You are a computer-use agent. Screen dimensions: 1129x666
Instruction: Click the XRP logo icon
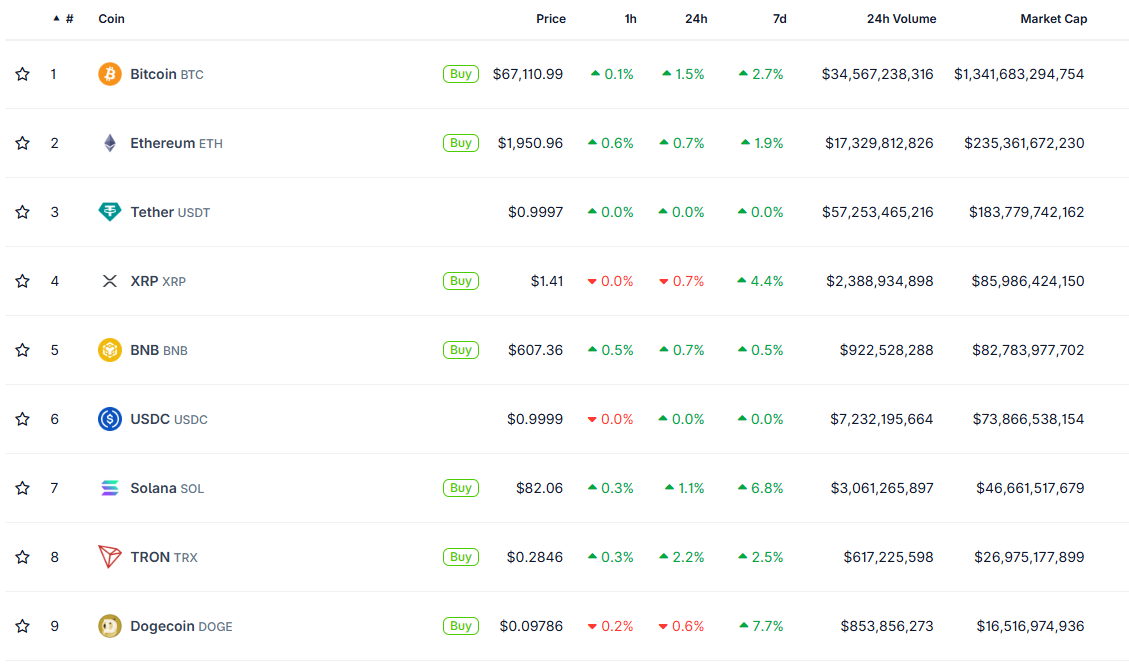click(x=110, y=281)
